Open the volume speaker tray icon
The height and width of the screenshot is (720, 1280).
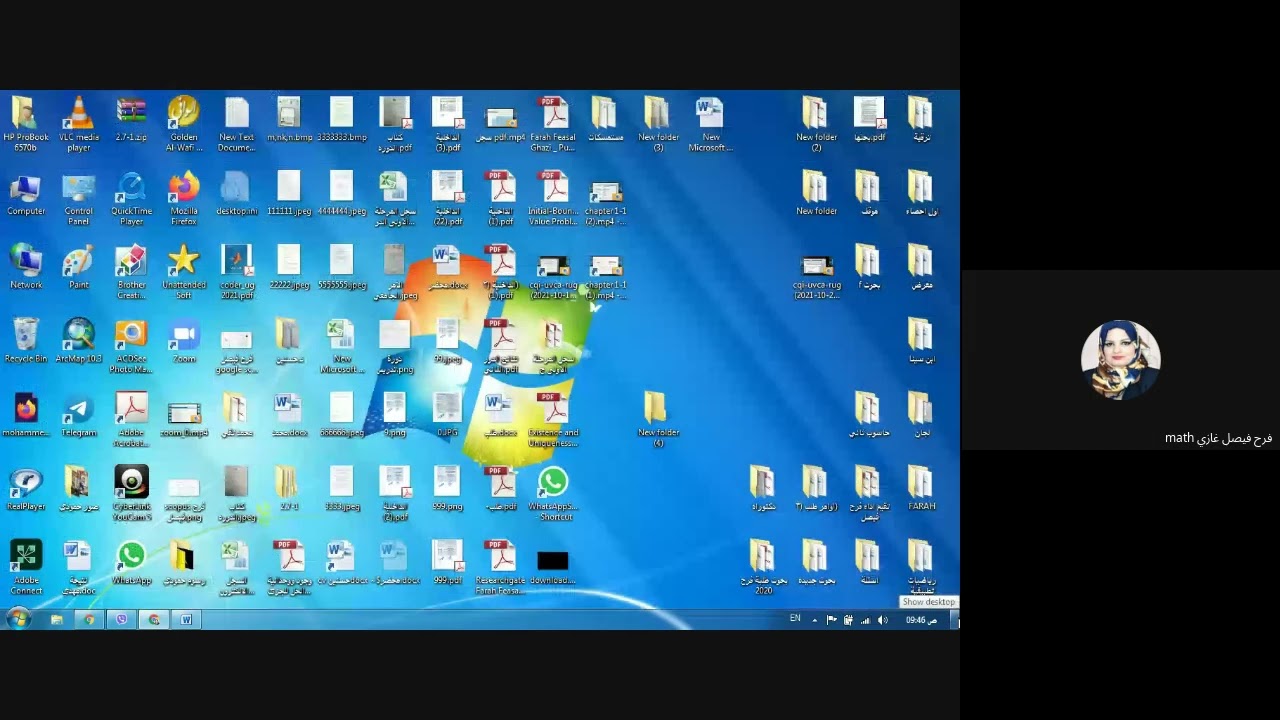coord(882,620)
